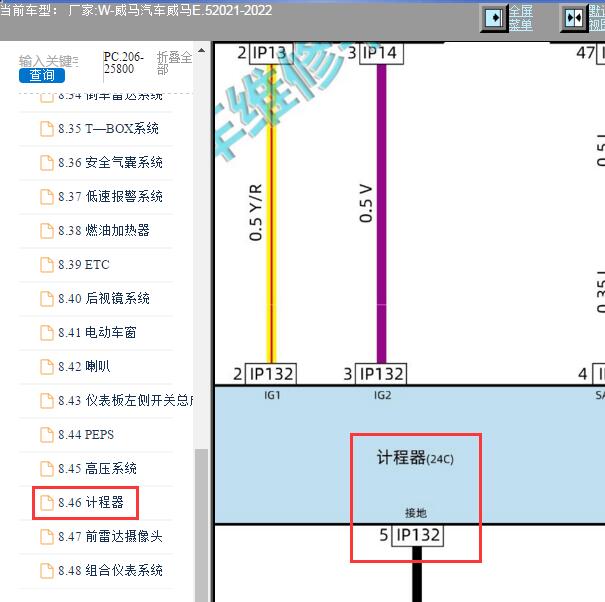Click the IG2 pin label

pos(382,395)
